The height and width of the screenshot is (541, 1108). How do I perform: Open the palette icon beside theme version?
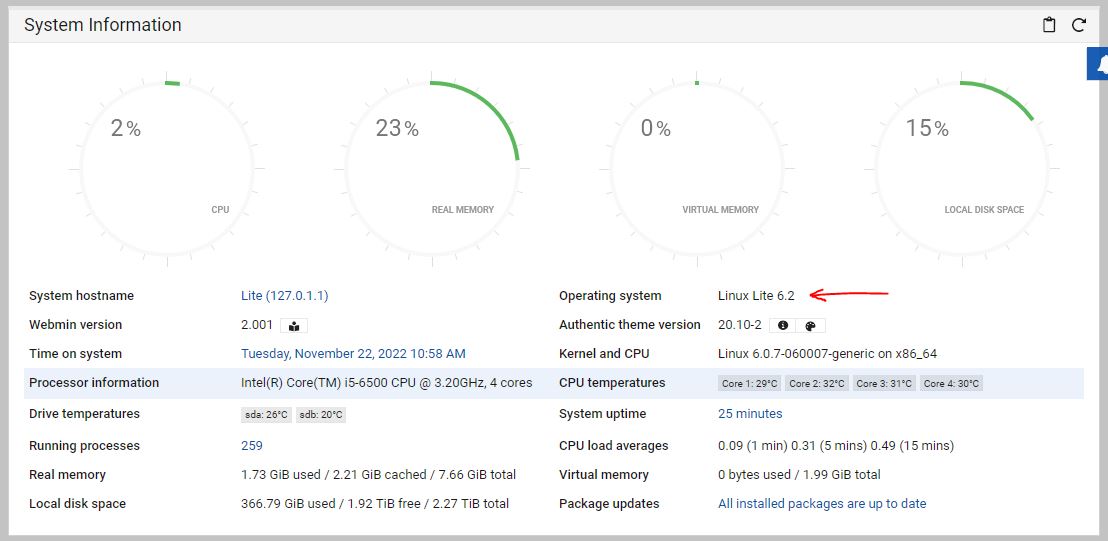point(811,325)
